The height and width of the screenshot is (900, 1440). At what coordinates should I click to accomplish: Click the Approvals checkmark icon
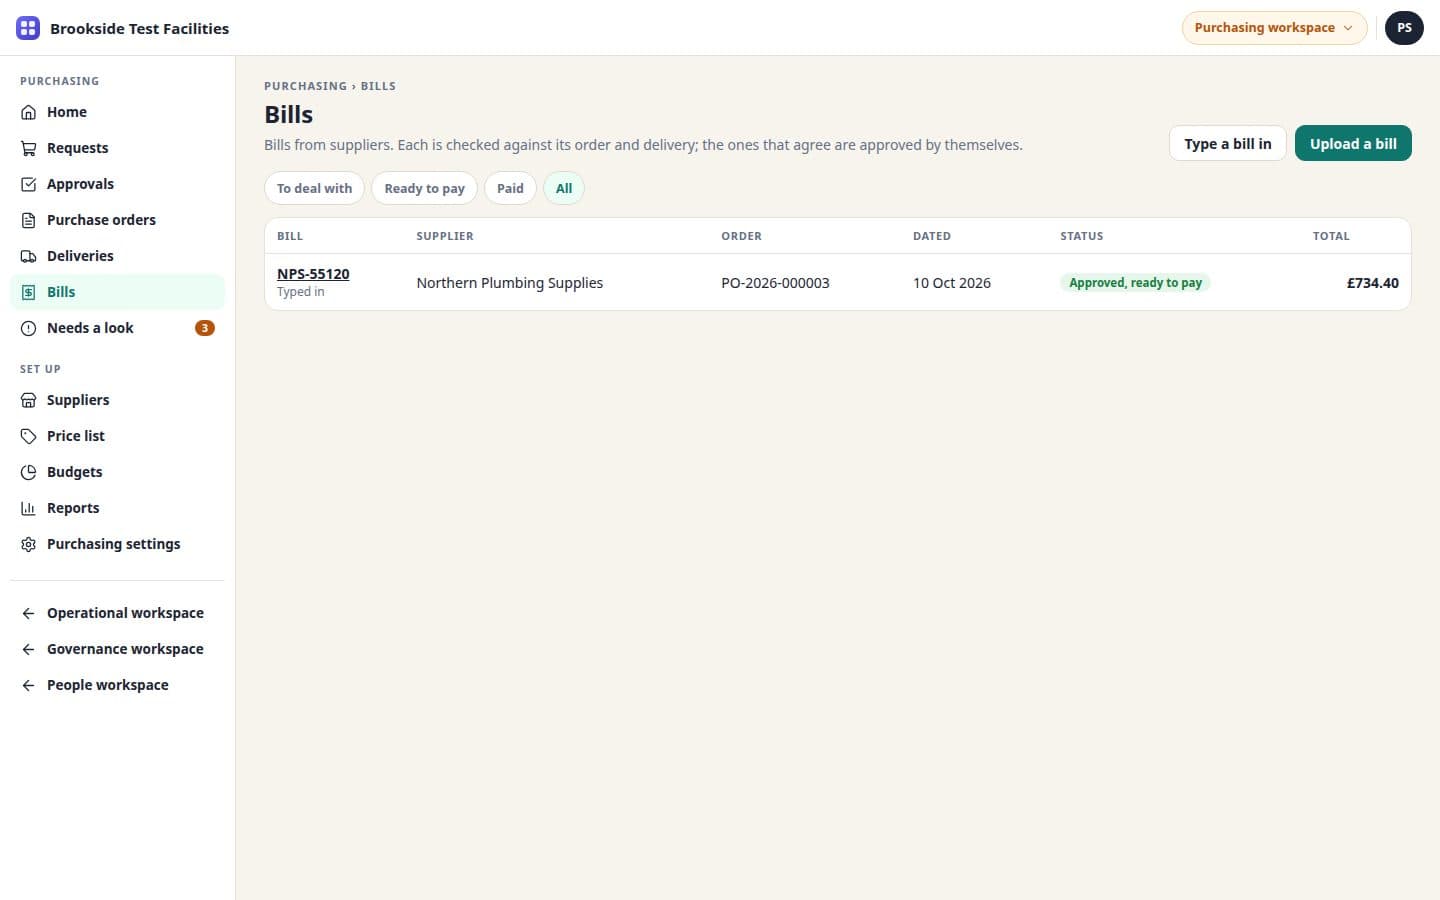pos(28,184)
